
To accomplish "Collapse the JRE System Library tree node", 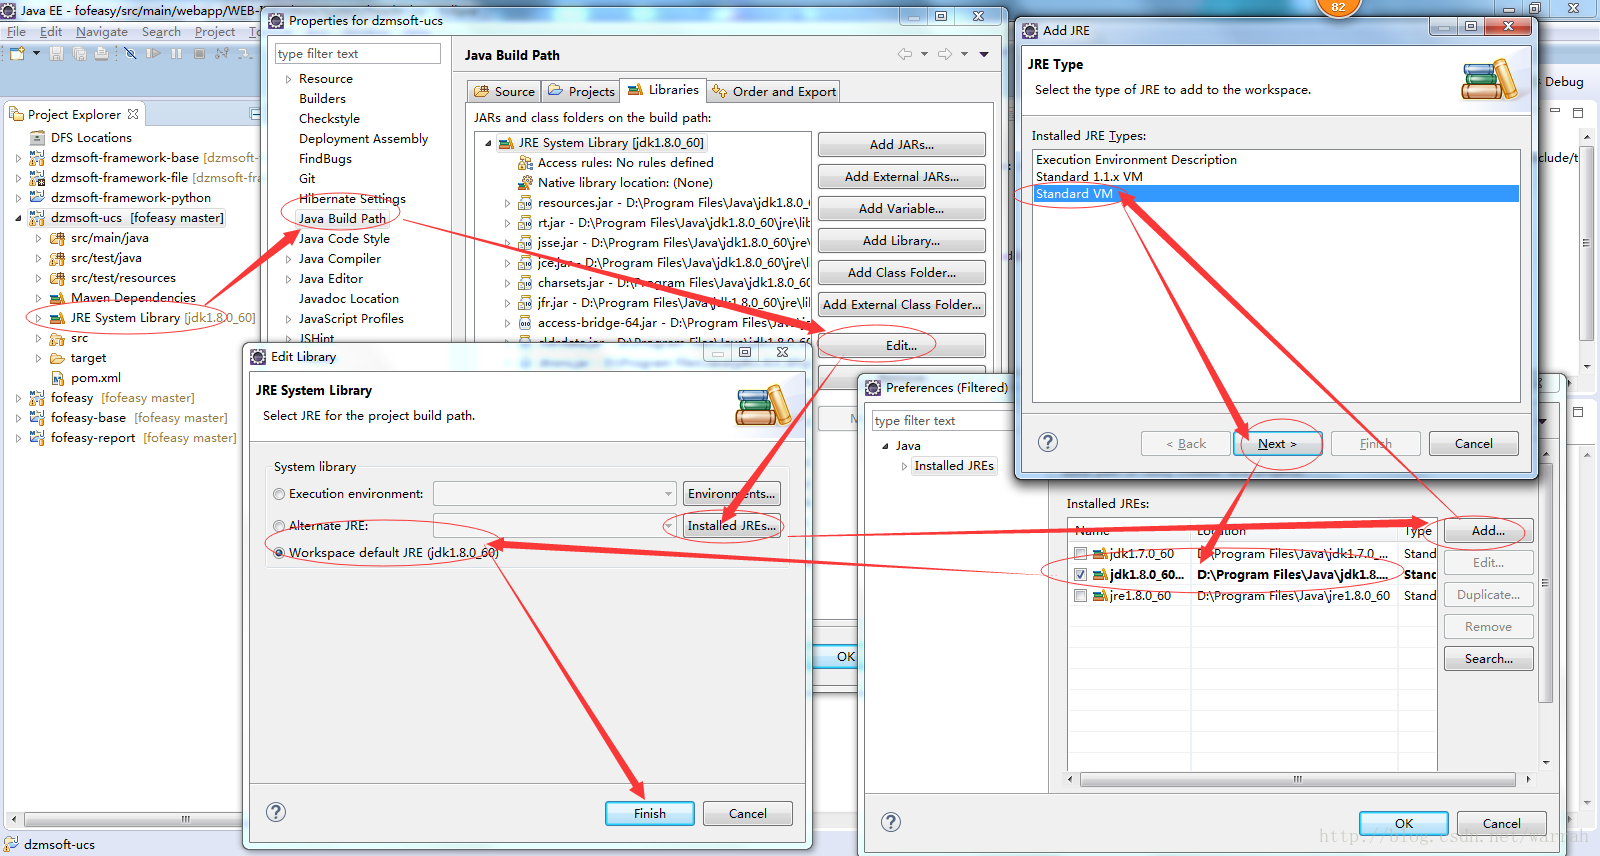I will click(488, 143).
